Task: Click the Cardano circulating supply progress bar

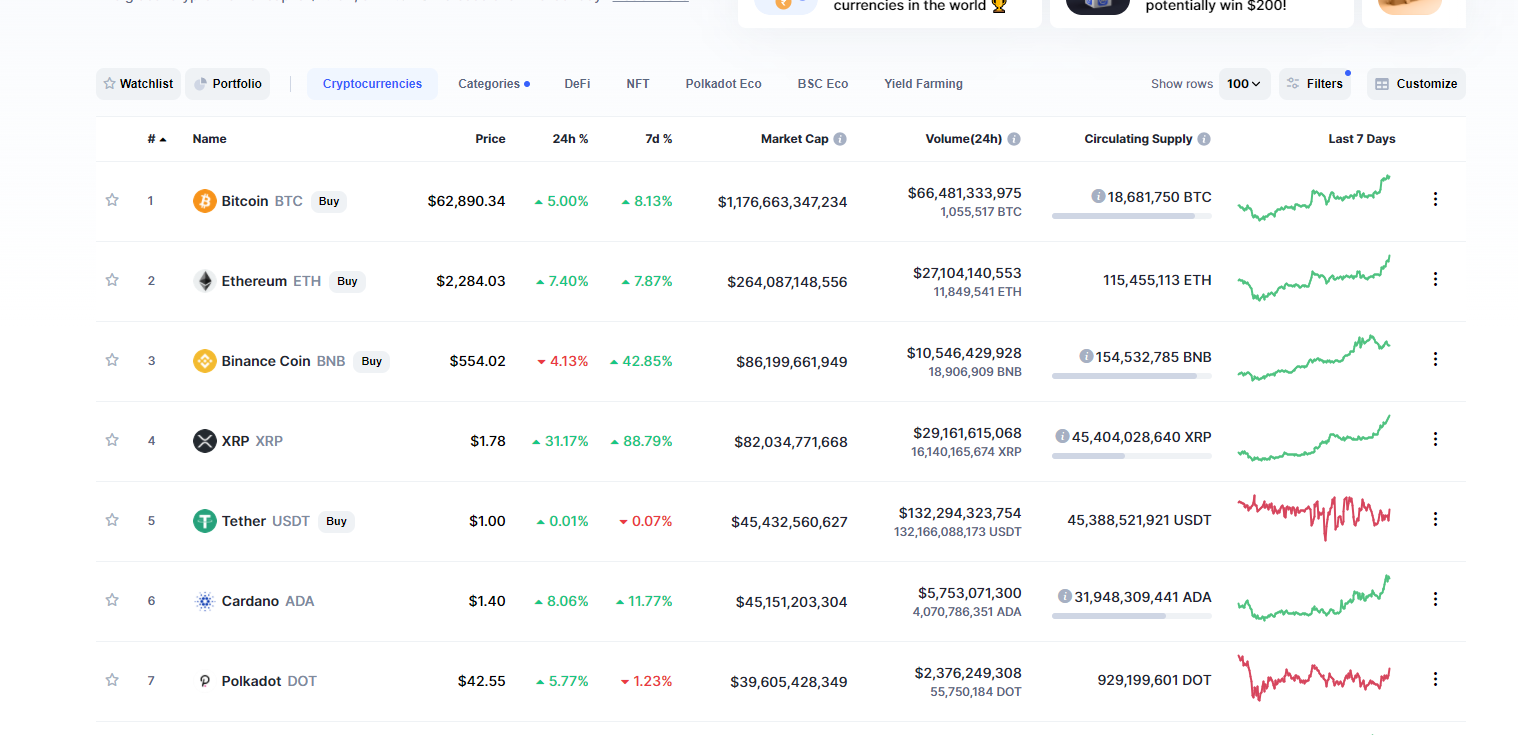Action: click(1131, 616)
